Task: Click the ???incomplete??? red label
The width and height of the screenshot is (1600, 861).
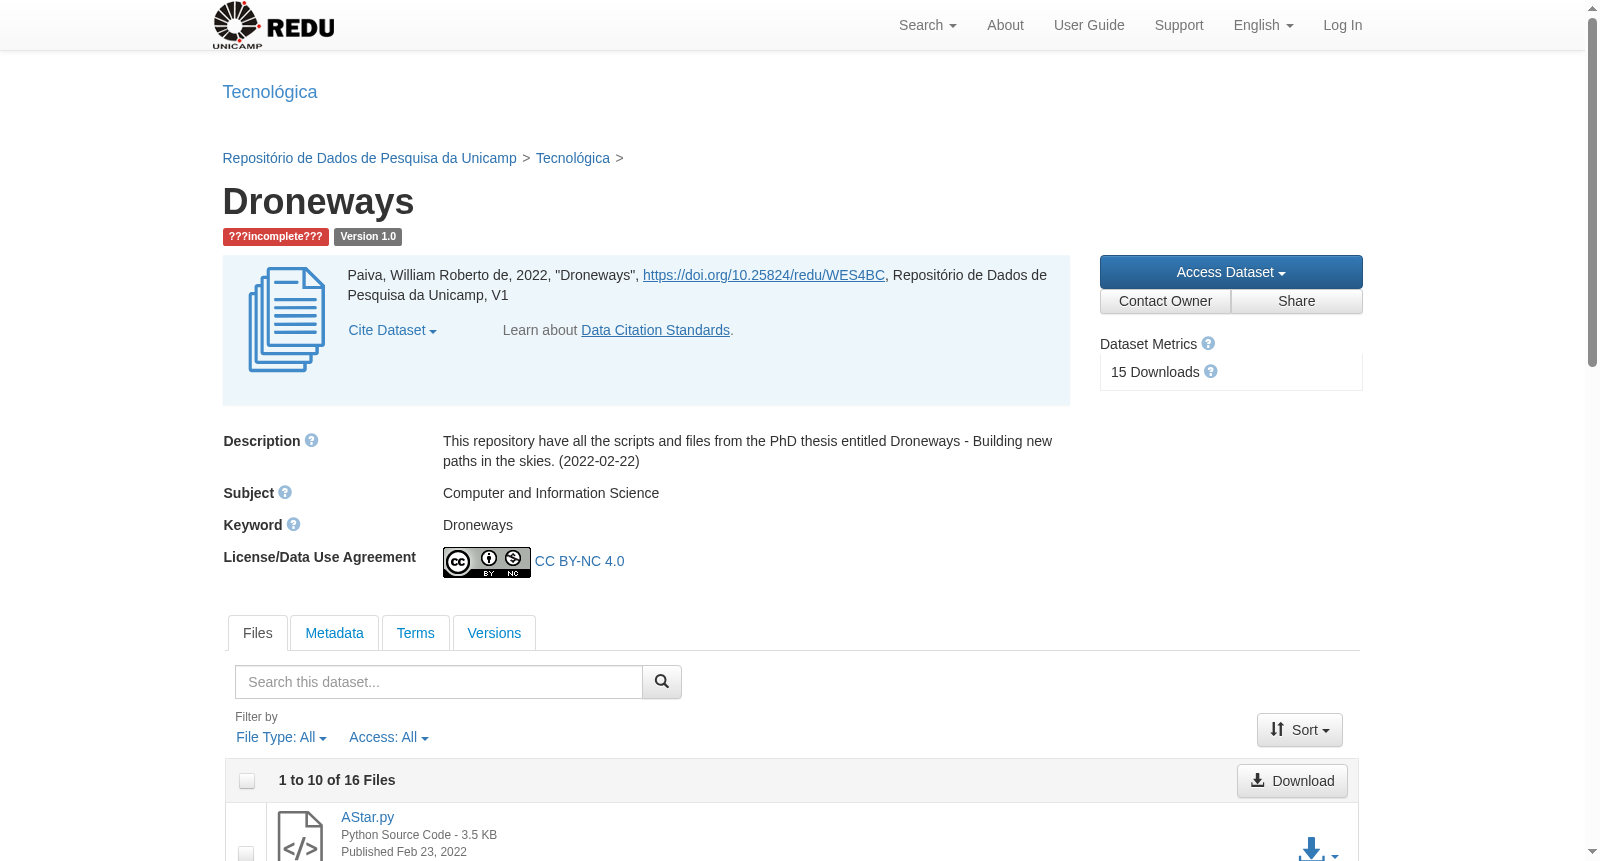Action: coord(276,237)
